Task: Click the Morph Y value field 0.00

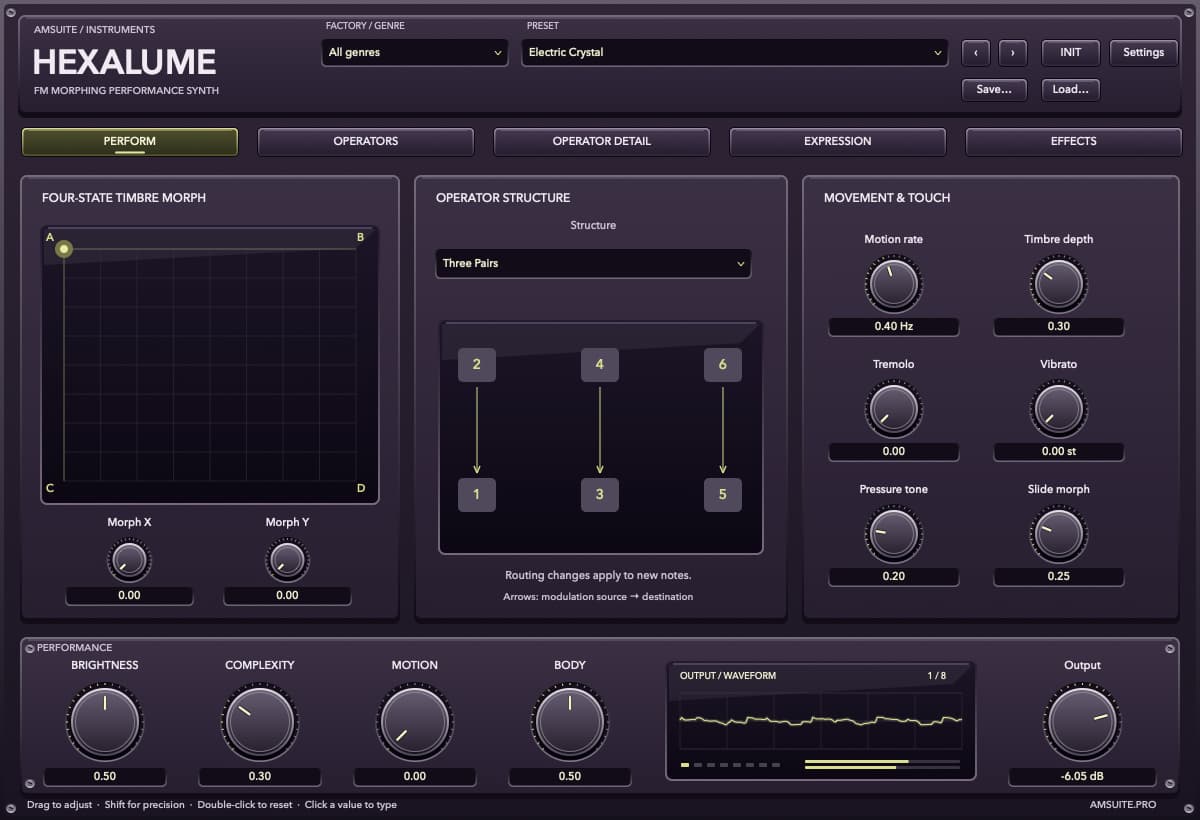Action: tap(287, 595)
